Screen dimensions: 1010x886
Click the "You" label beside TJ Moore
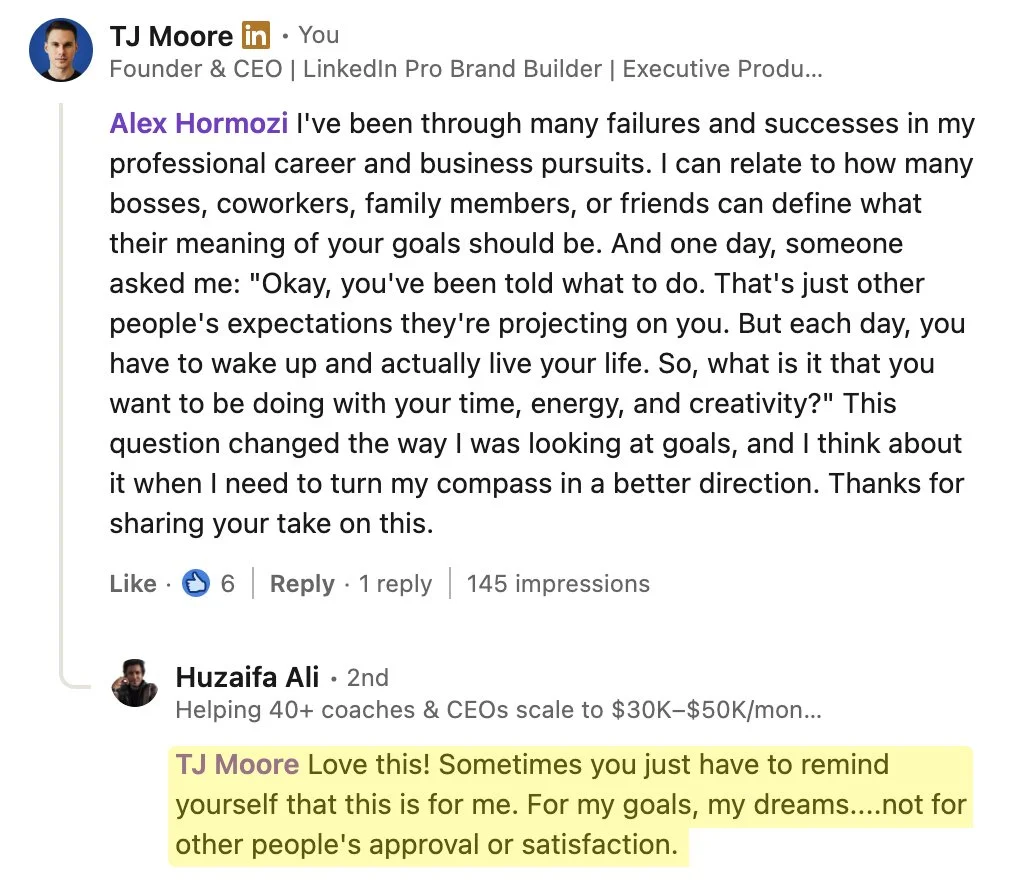coord(319,36)
